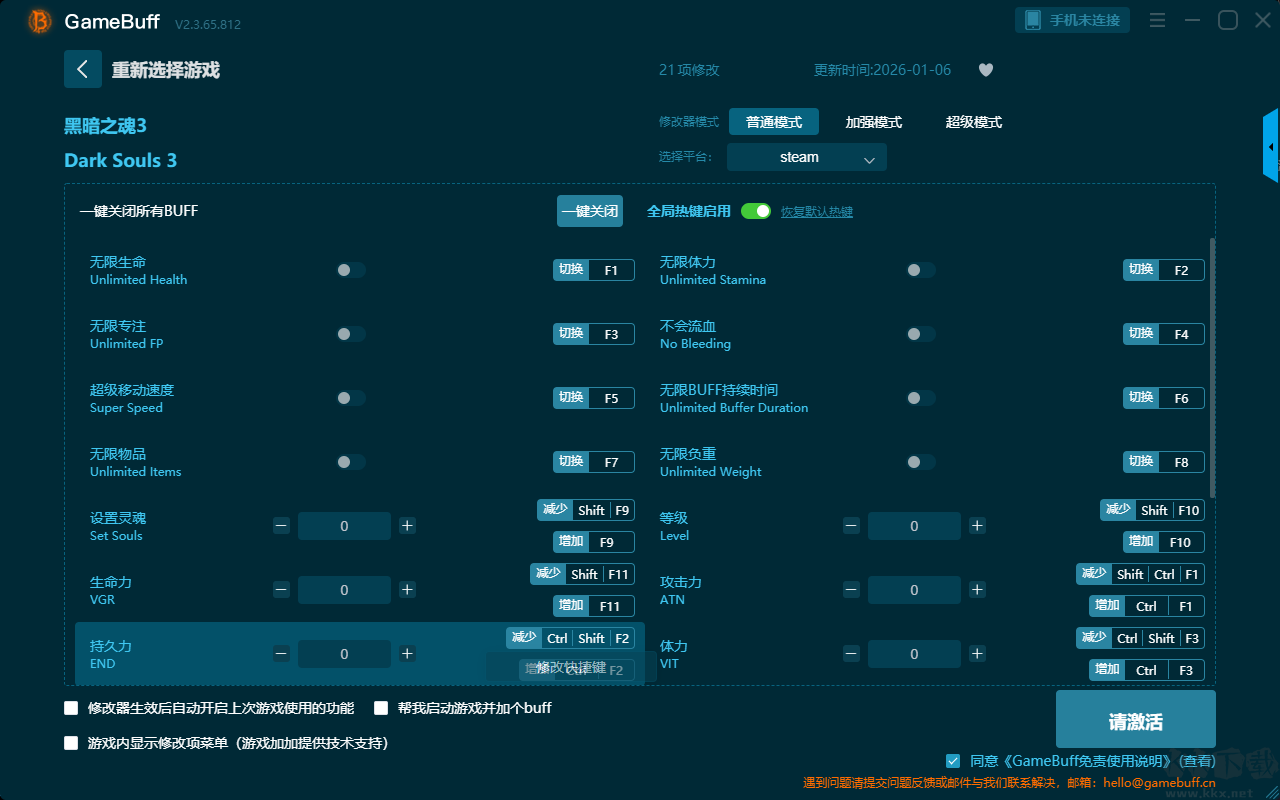Image resolution: width=1280 pixels, height=800 pixels.
Task: Click Ctrl F1 increase hotkey for ATN
Action: [x=1147, y=606]
